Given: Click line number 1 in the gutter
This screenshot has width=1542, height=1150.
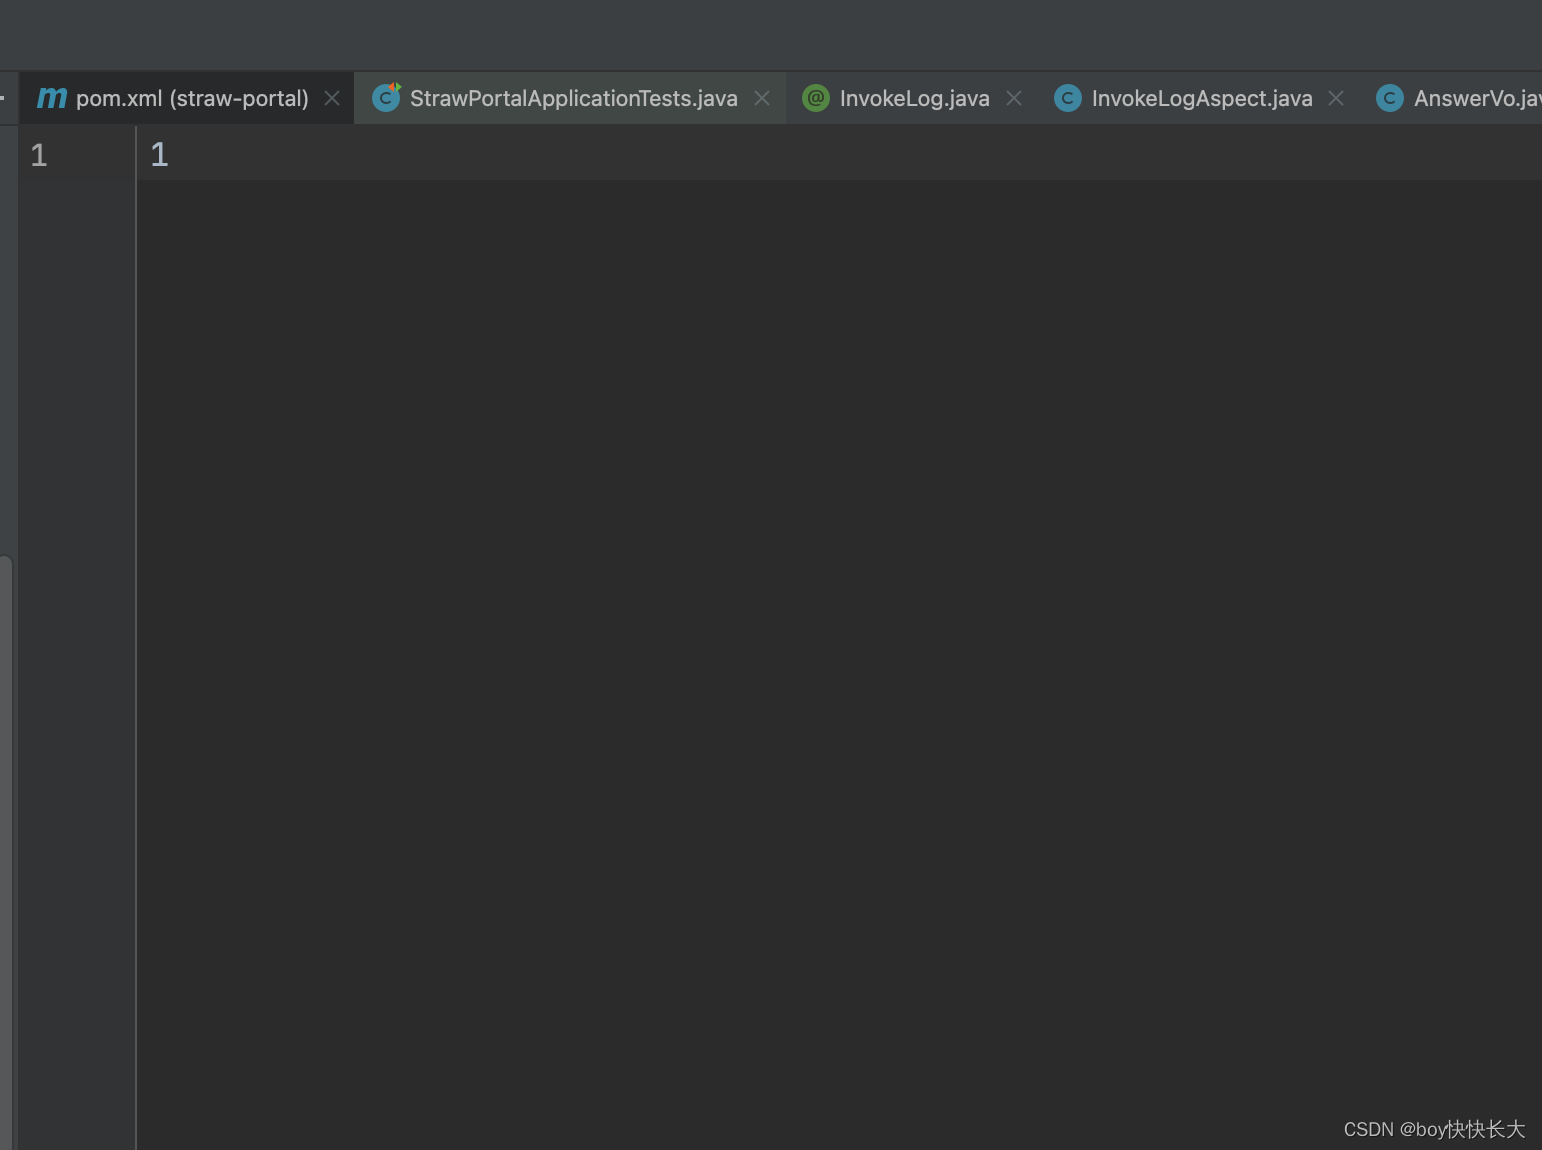Looking at the screenshot, I should pos(39,155).
